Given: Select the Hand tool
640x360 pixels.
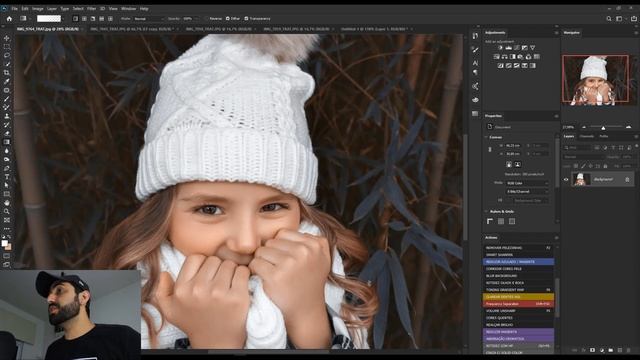Looking at the screenshot, I should [x=7, y=203].
